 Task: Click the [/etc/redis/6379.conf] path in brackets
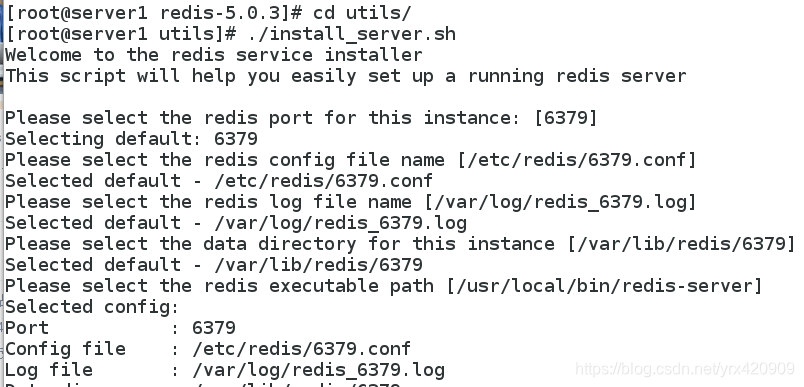578,160
